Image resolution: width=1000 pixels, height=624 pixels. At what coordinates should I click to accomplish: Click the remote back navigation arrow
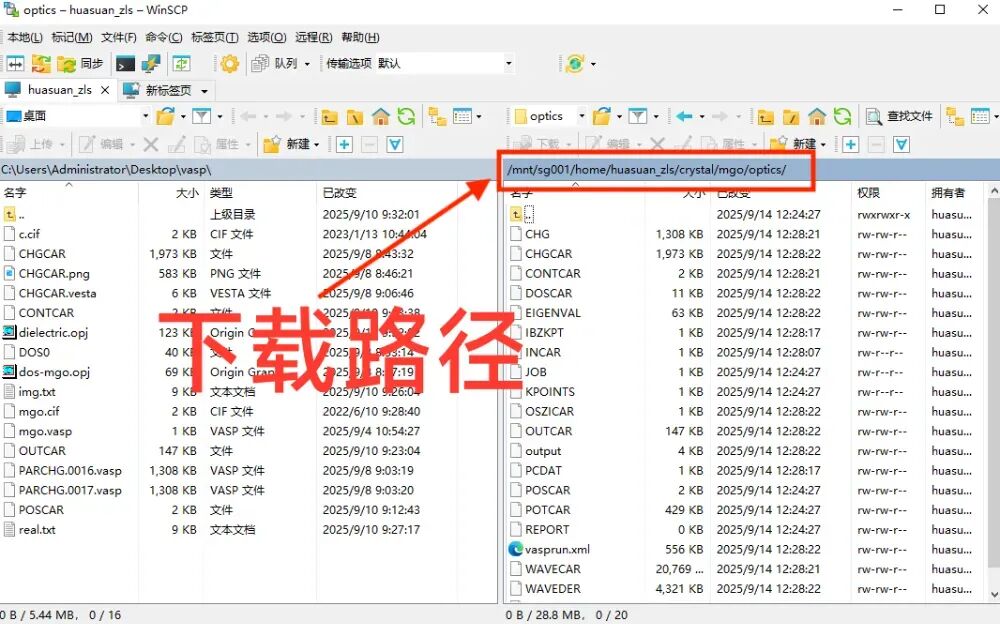tap(684, 116)
